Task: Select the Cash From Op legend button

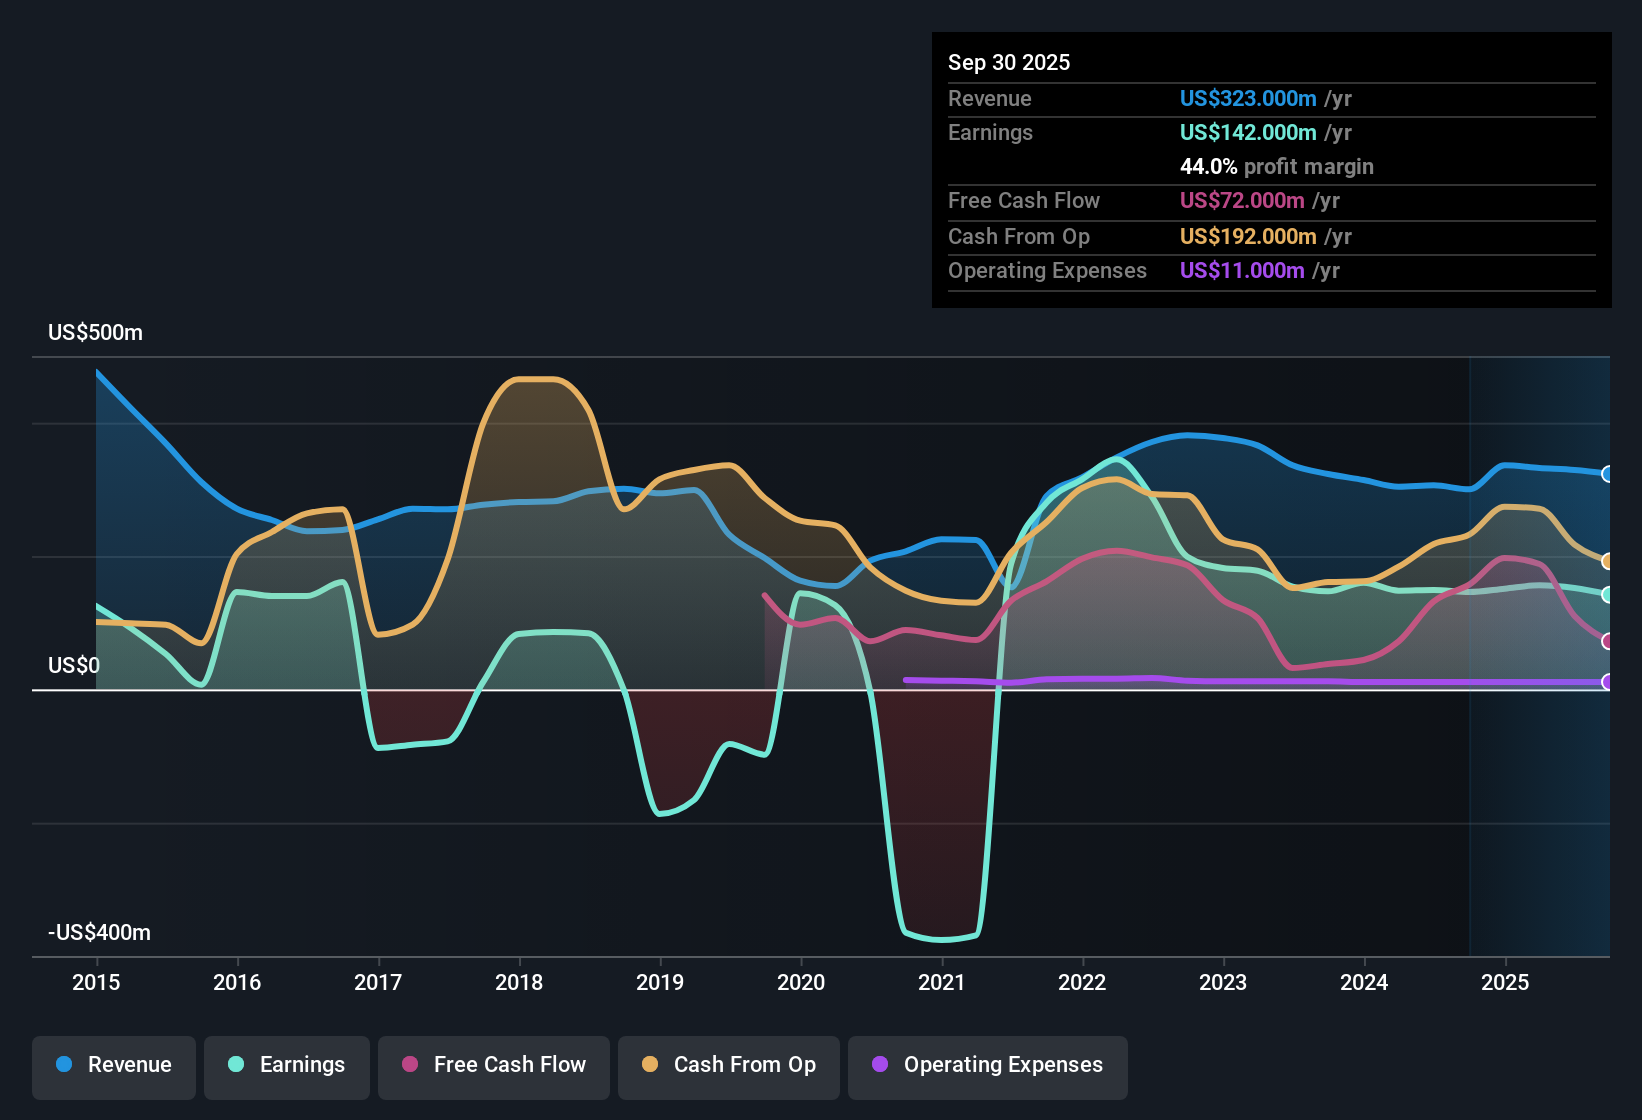Action: pyautogui.click(x=728, y=1065)
